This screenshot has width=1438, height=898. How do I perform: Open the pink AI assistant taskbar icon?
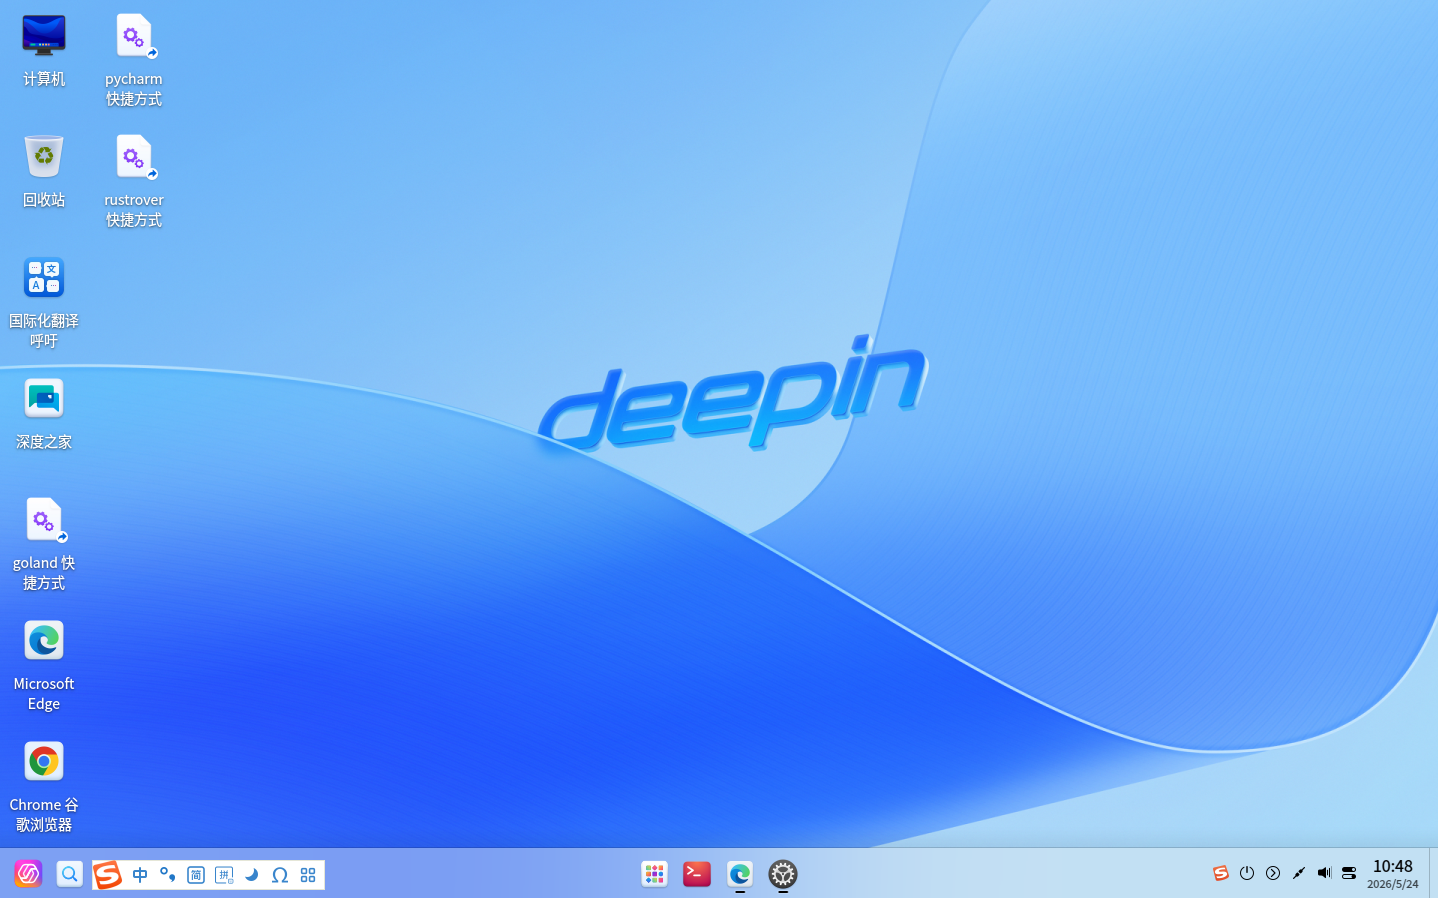pos(28,874)
